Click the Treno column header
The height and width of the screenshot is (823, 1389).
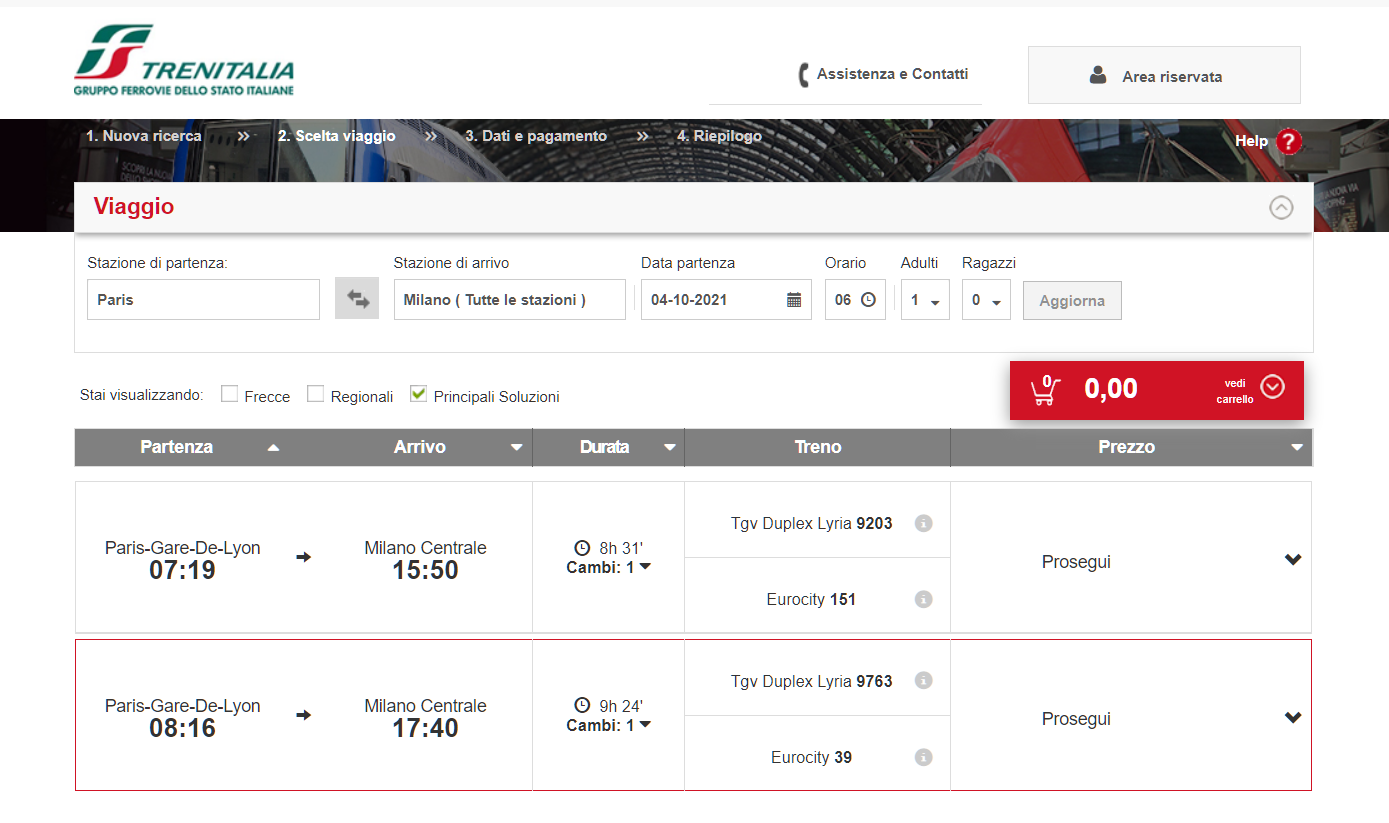click(818, 447)
